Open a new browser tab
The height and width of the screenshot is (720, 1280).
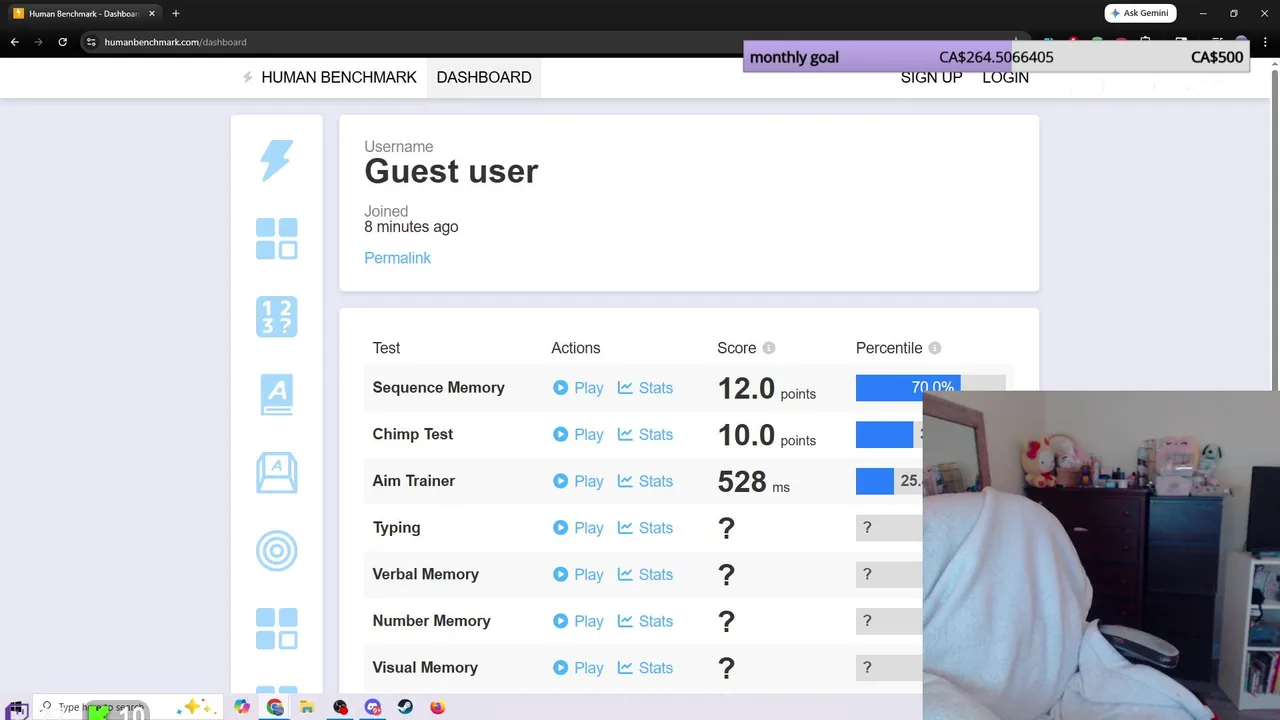tap(176, 14)
